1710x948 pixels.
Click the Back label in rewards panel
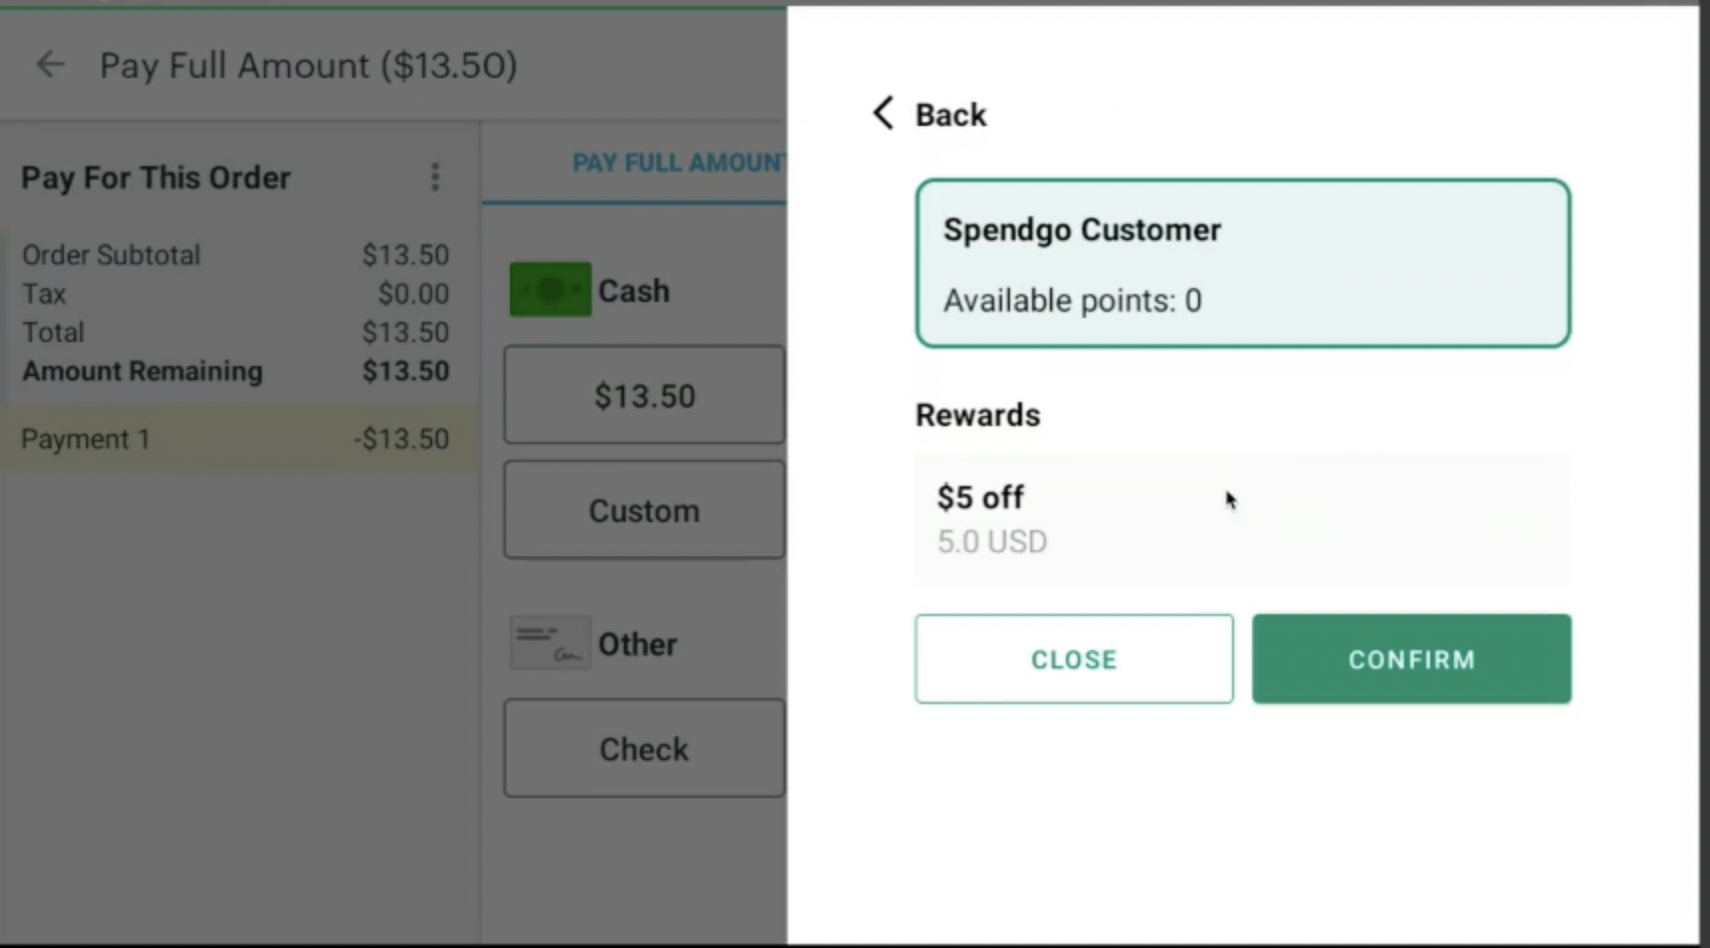951,115
